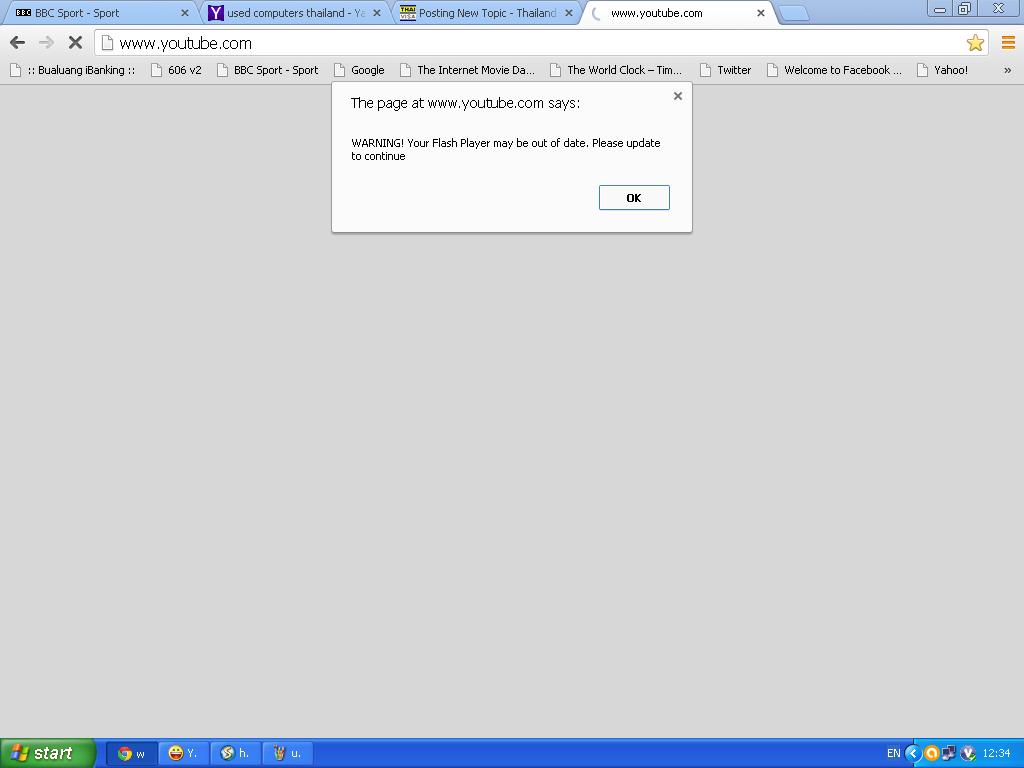The width and height of the screenshot is (1024, 768).
Task: Expand hidden system tray icons arrow
Action: (912, 753)
